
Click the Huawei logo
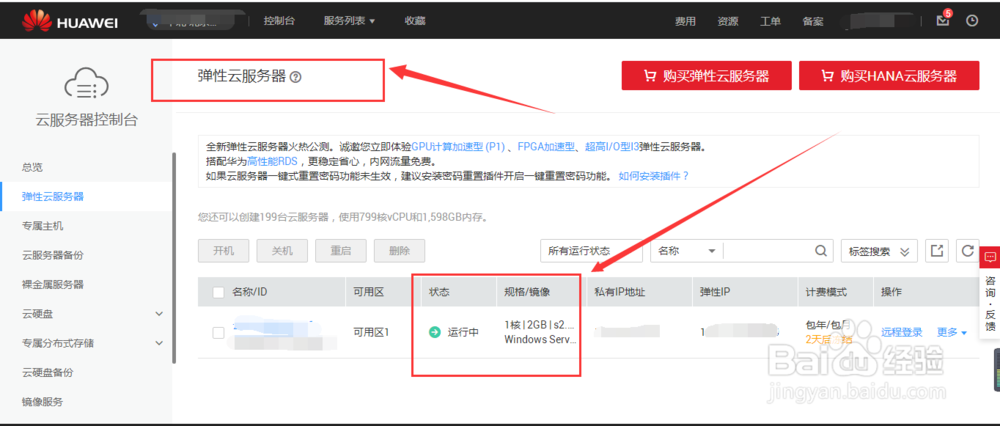click(x=70, y=21)
